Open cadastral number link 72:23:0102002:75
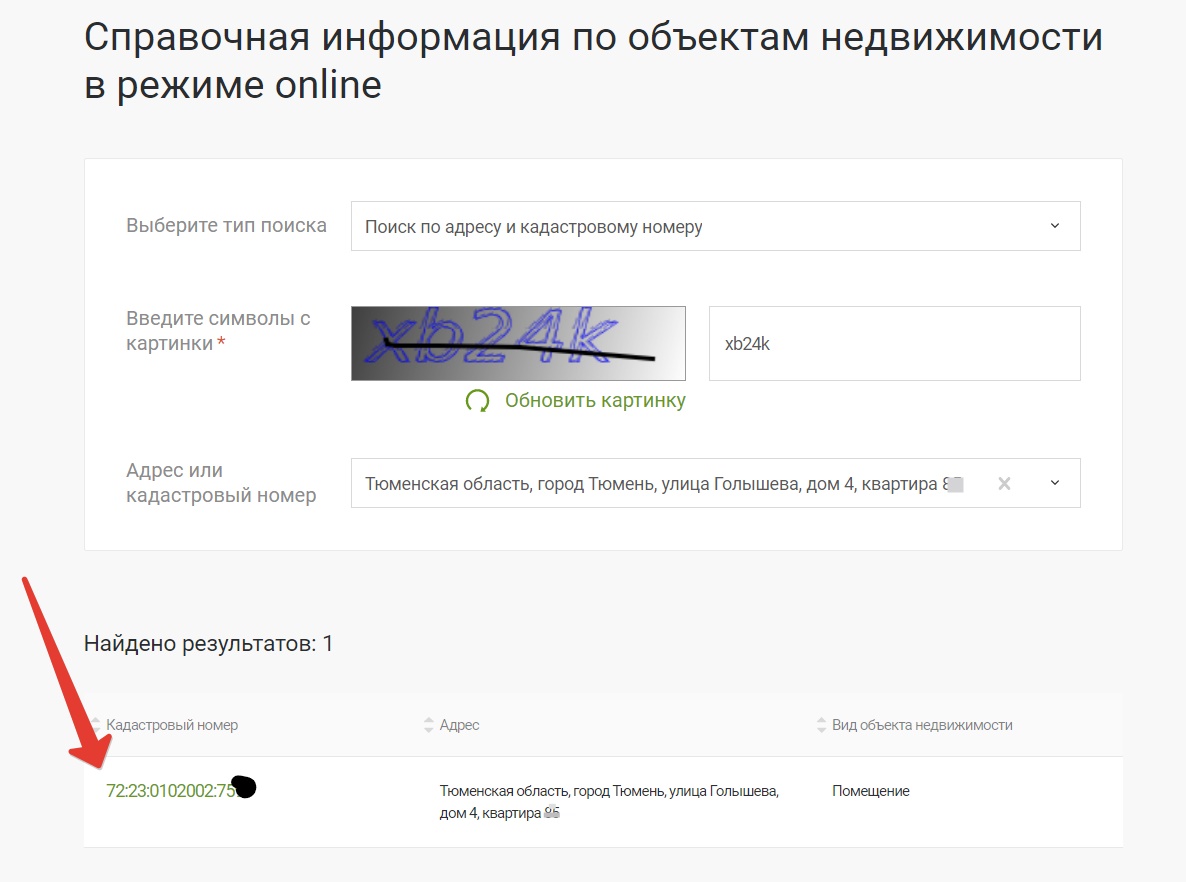 [x=170, y=791]
